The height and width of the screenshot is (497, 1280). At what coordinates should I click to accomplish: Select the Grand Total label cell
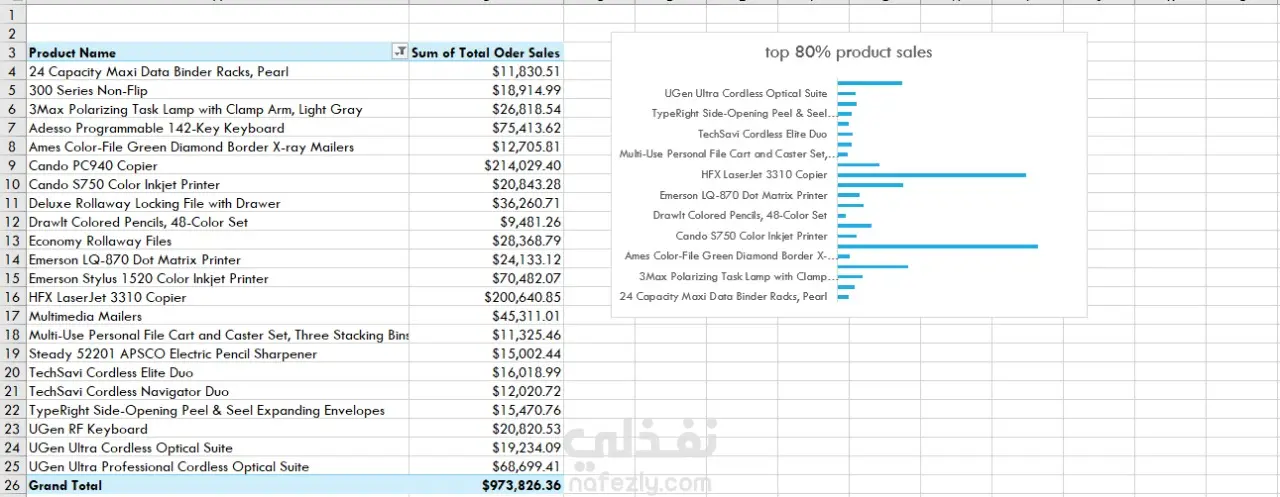coord(217,485)
